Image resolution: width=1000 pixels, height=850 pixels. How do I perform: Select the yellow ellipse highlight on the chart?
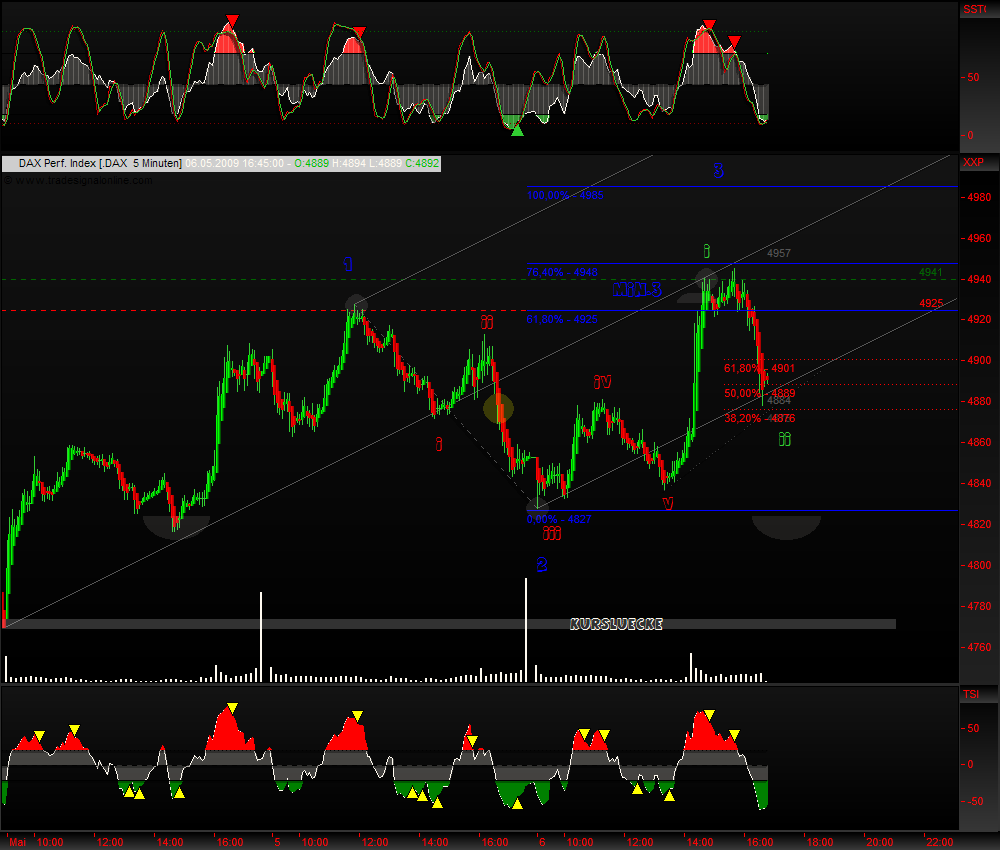[498, 408]
